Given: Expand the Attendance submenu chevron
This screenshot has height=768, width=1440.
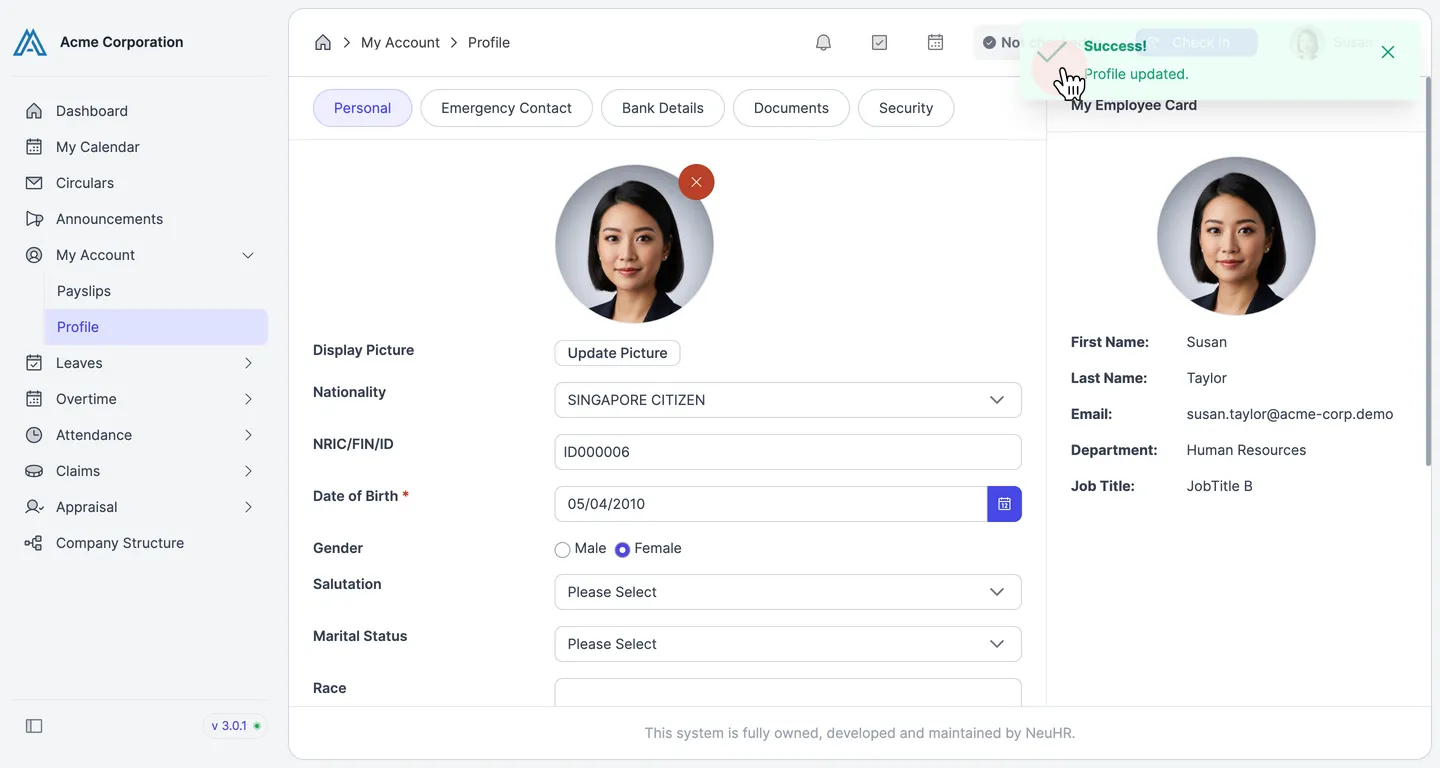Looking at the screenshot, I should coord(248,435).
